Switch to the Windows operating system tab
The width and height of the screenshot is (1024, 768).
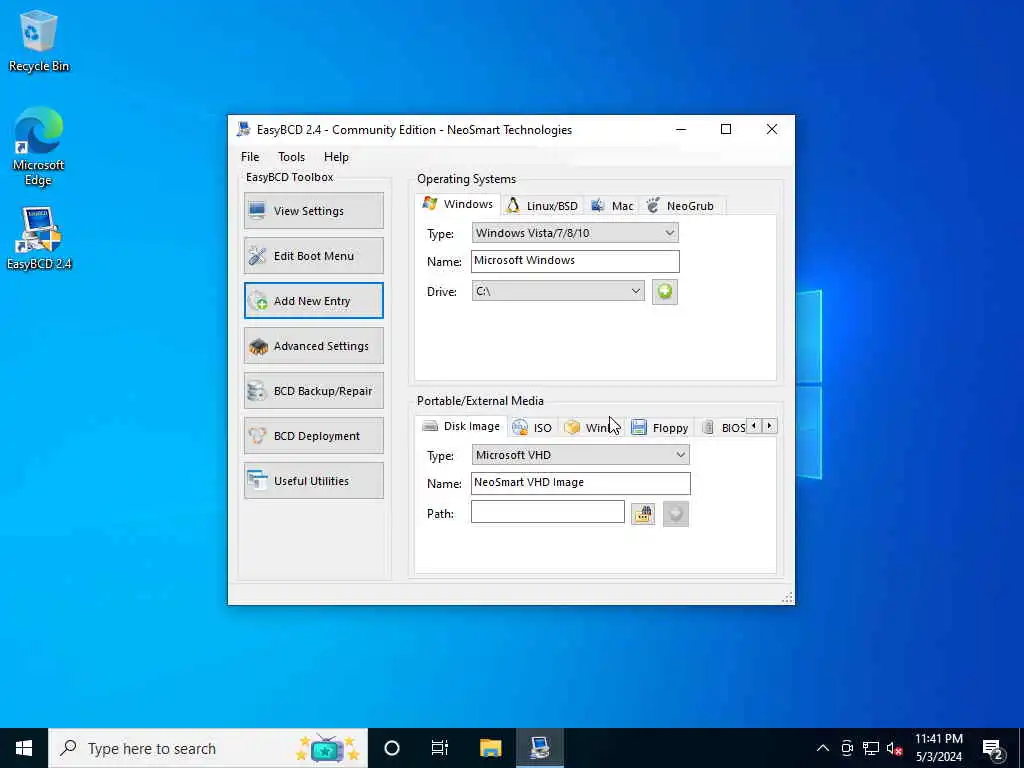pos(458,204)
